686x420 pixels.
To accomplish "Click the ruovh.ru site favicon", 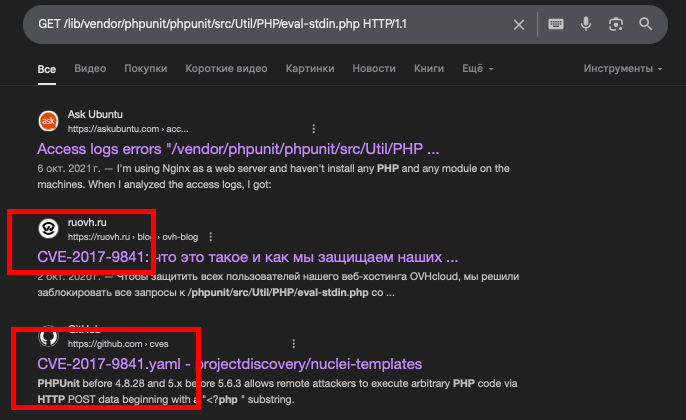I will (x=47, y=229).
